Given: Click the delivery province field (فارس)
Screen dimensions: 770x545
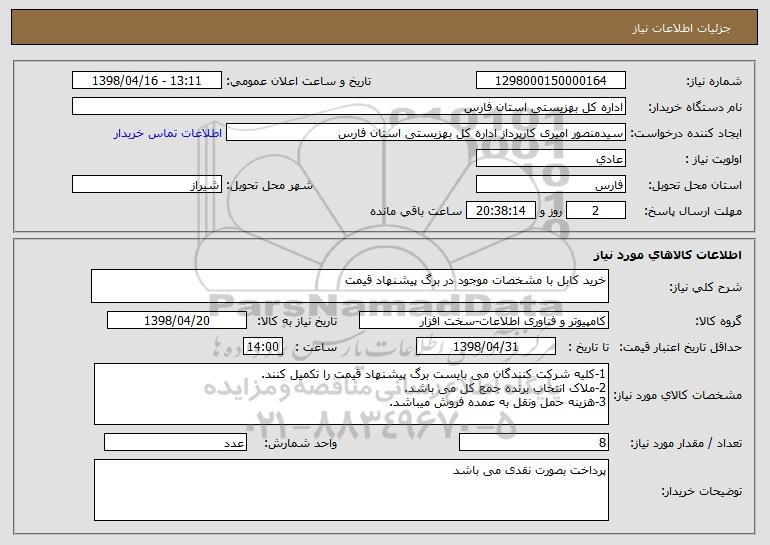Looking at the screenshot, I should coord(550,185).
